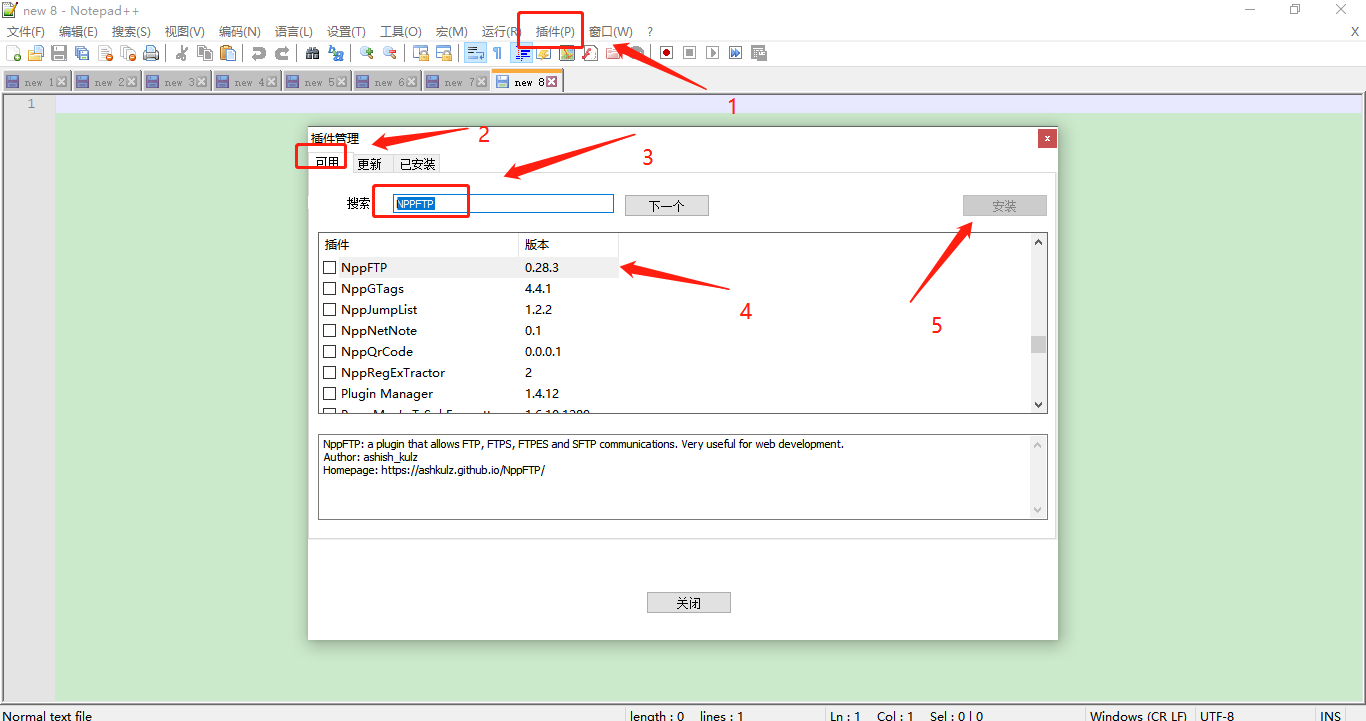Open the 文件(F) menu
The image size is (1366, 721).
26,32
